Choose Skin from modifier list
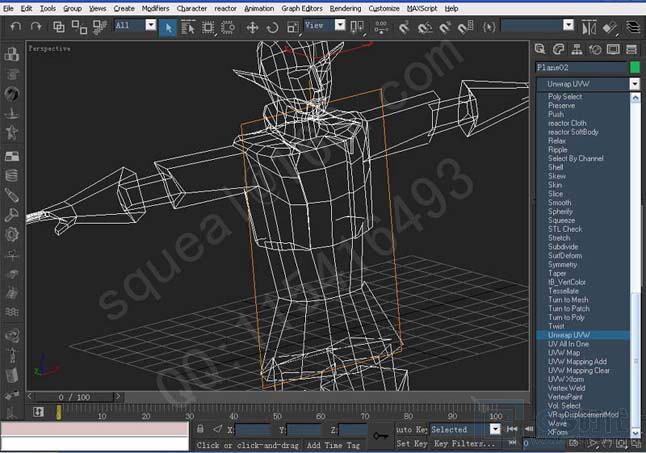This screenshot has width=646, height=453. (x=555, y=185)
